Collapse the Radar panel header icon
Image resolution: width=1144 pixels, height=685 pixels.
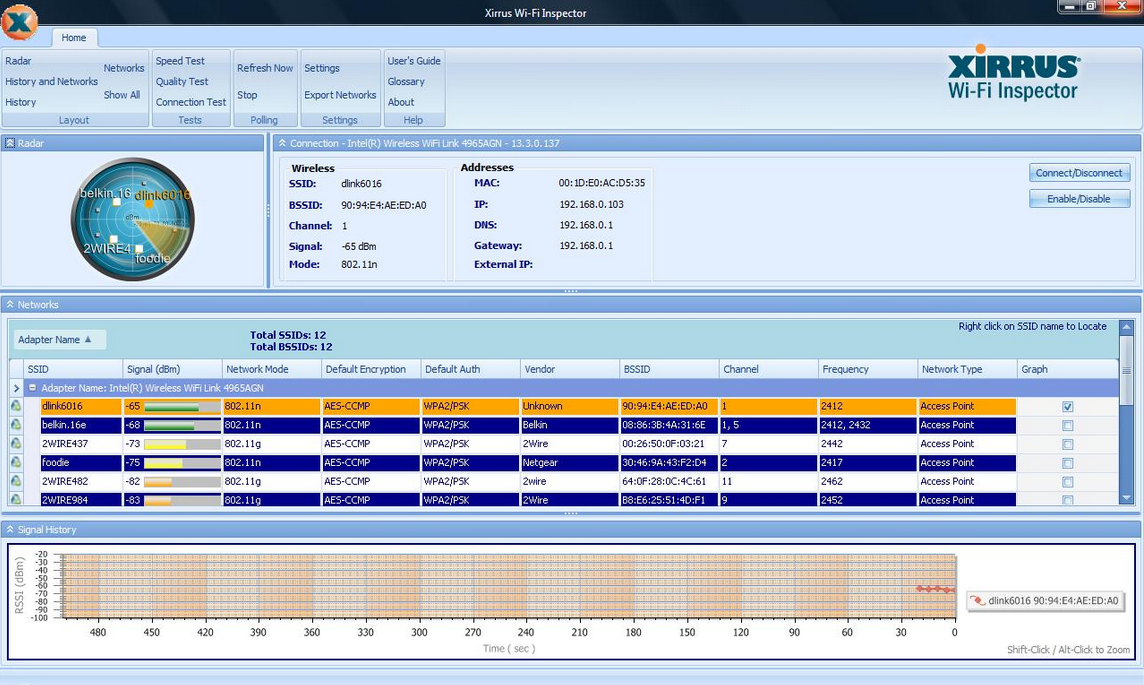click(x=9, y=143)
